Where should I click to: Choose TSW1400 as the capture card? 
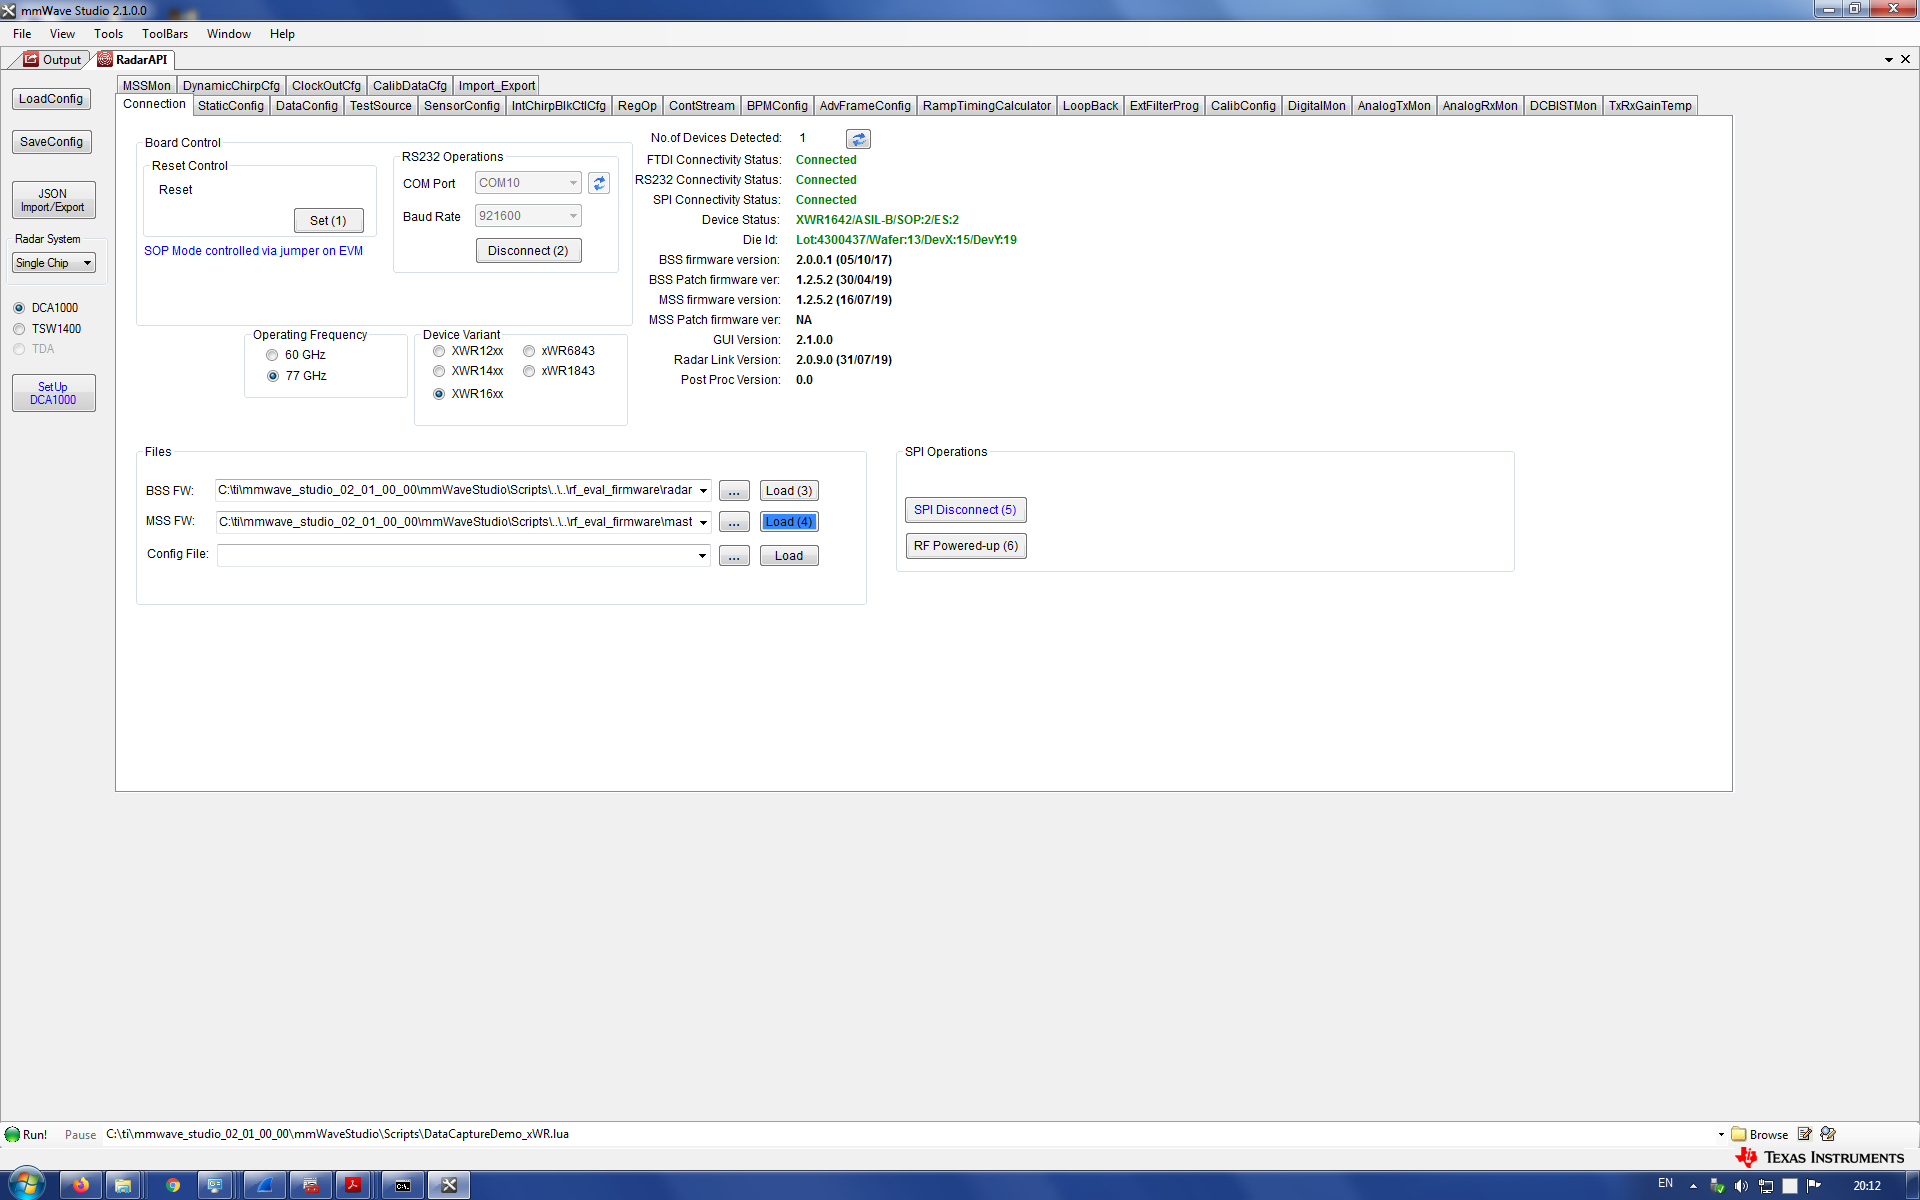click(x=19, y=328)
